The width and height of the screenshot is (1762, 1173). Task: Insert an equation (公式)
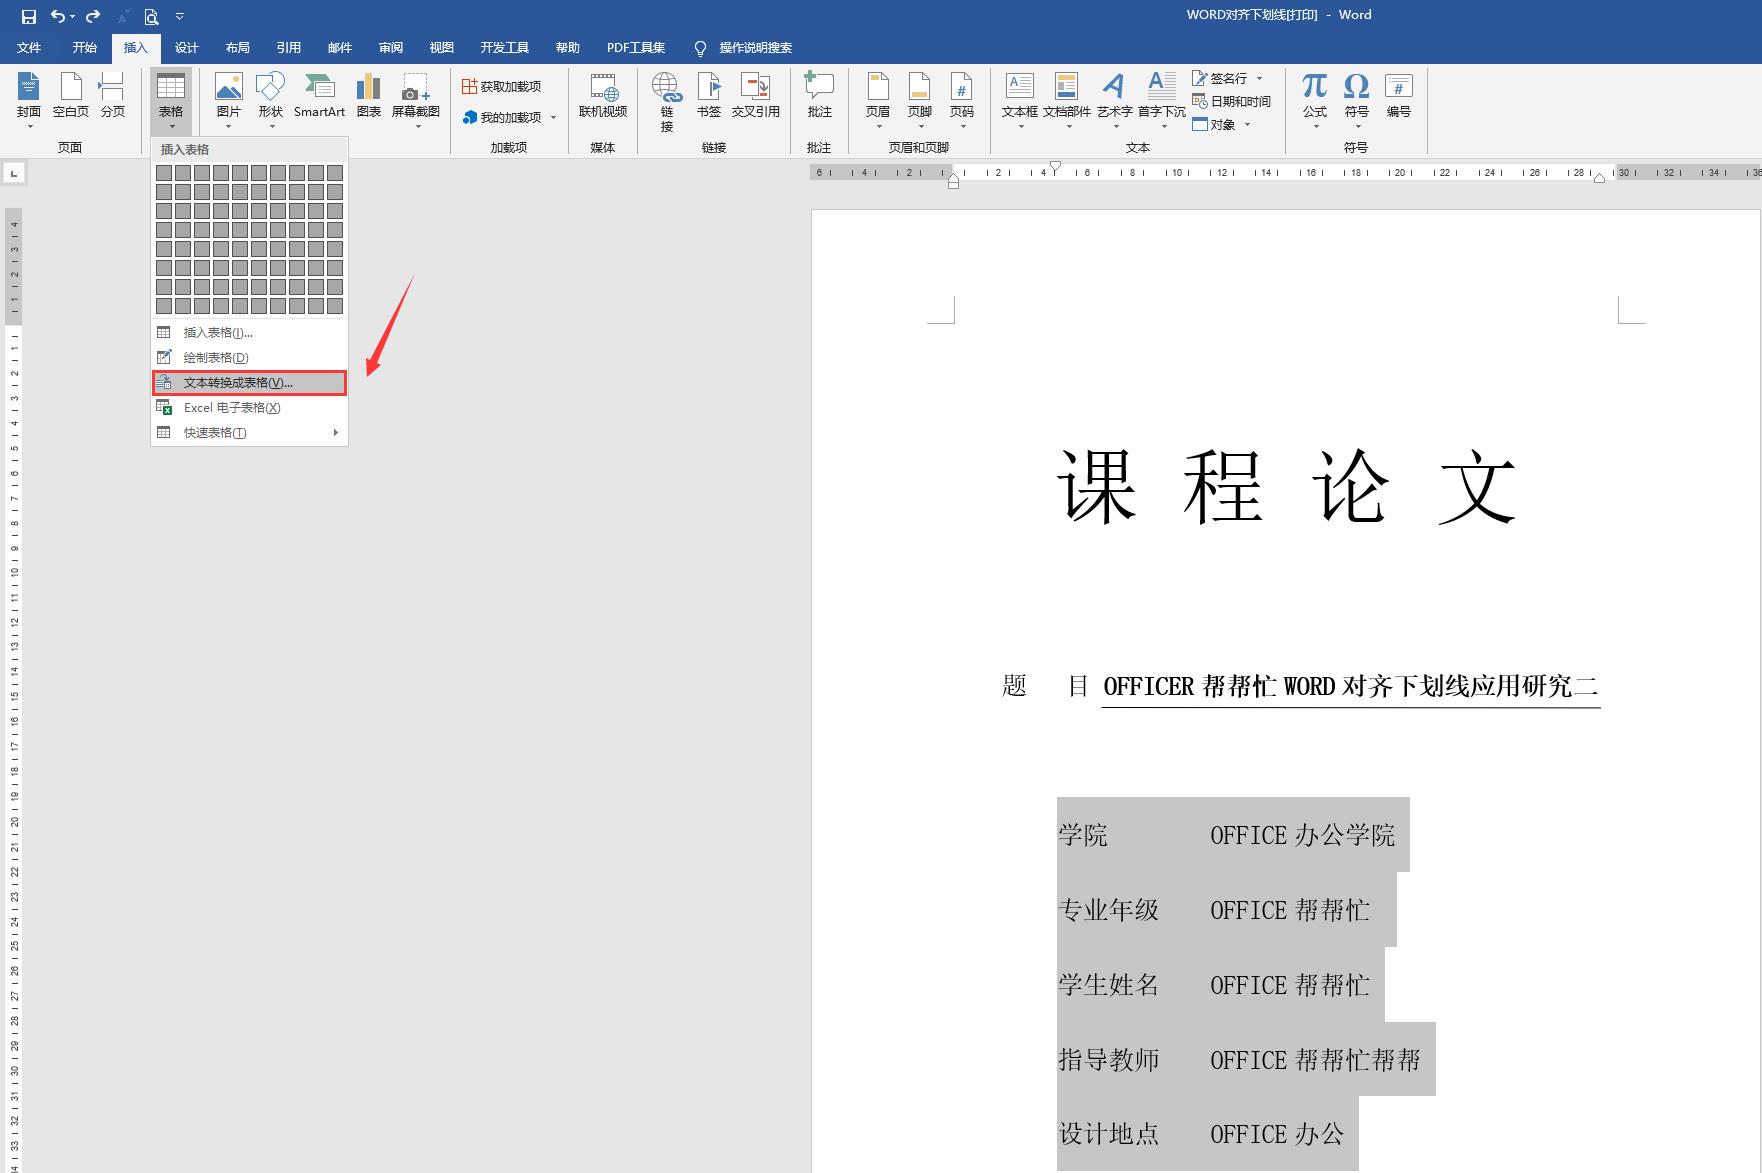click(x=1315, y=100)
